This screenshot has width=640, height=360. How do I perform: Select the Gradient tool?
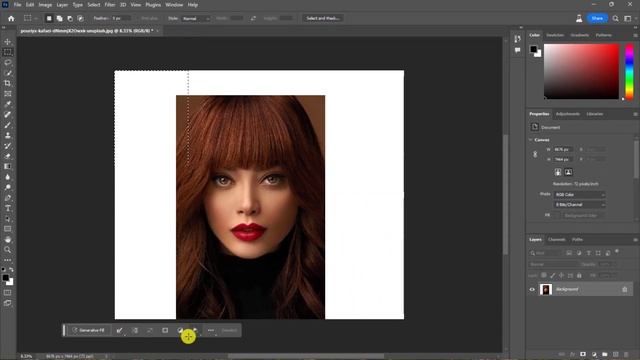(x=7, y=167)
